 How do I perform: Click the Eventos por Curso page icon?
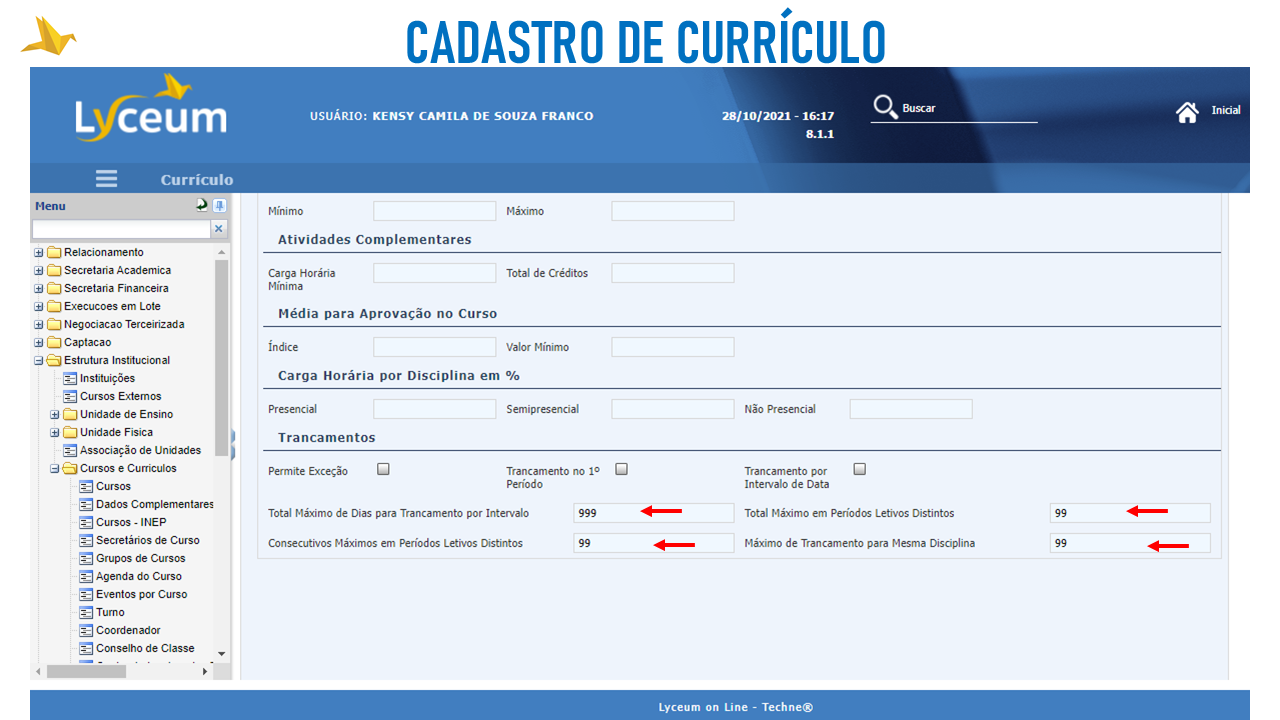click(86, 594)
